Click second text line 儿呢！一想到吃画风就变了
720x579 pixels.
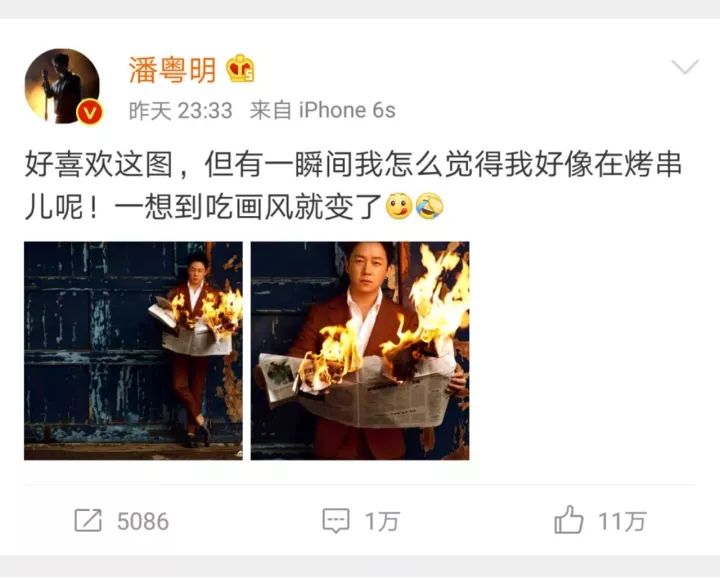[x=203, y=207]
